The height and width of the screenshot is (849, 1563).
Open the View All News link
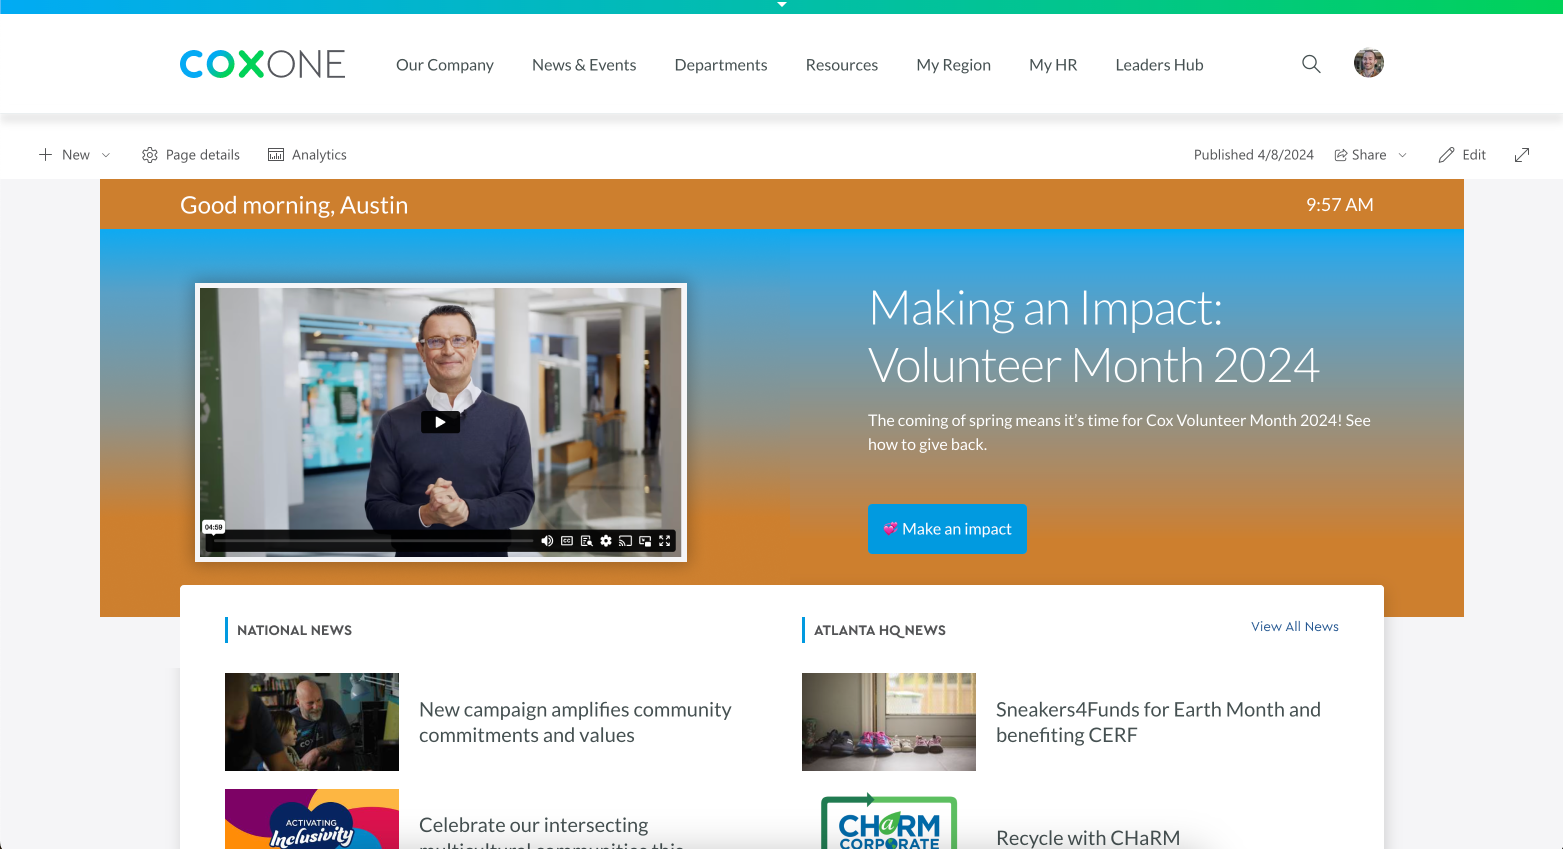coord(1295,627)
